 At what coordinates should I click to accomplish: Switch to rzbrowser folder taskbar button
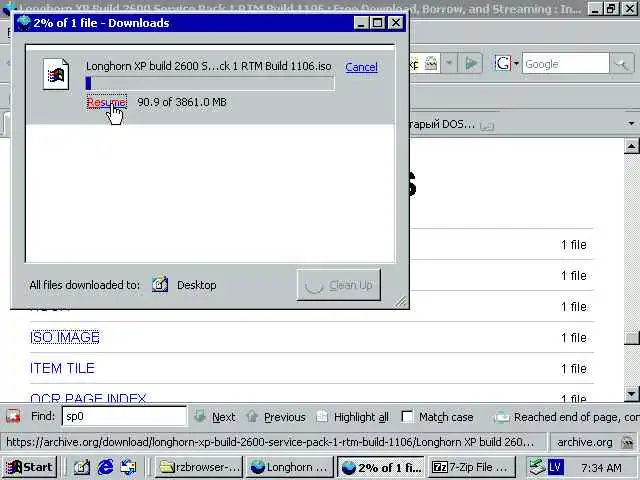coord(199,467)
